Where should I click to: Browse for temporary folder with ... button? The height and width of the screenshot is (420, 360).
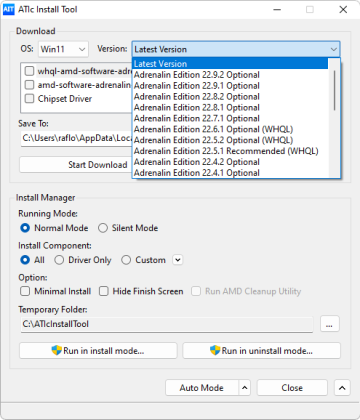pyautogui.click(x=330, y=324)
